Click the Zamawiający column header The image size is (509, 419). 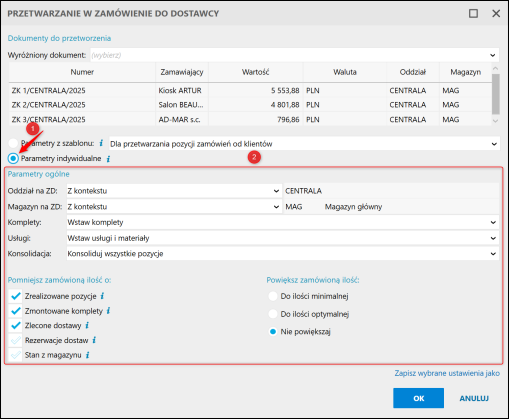pyautogui.click(x=182, y=72)
